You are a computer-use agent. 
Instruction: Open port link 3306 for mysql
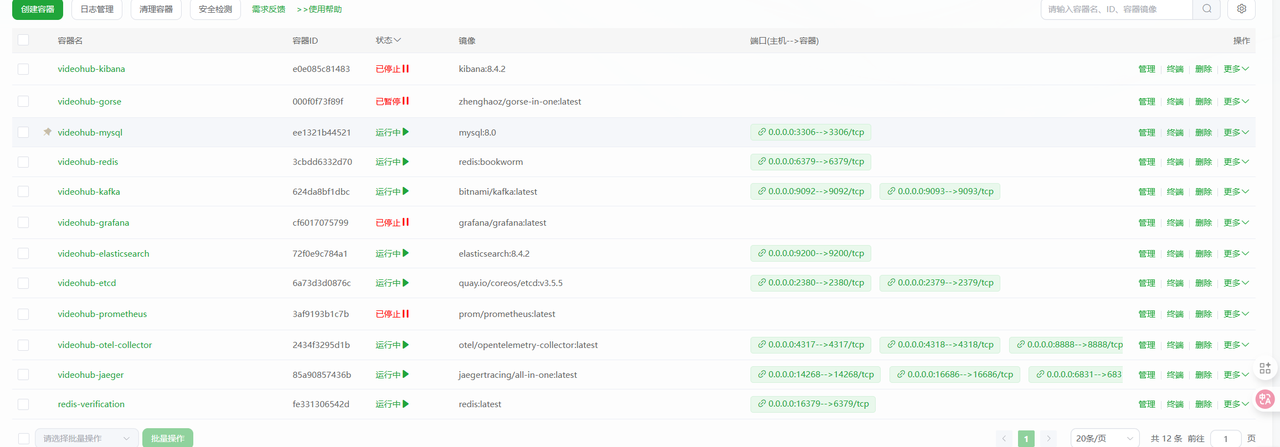811,132
